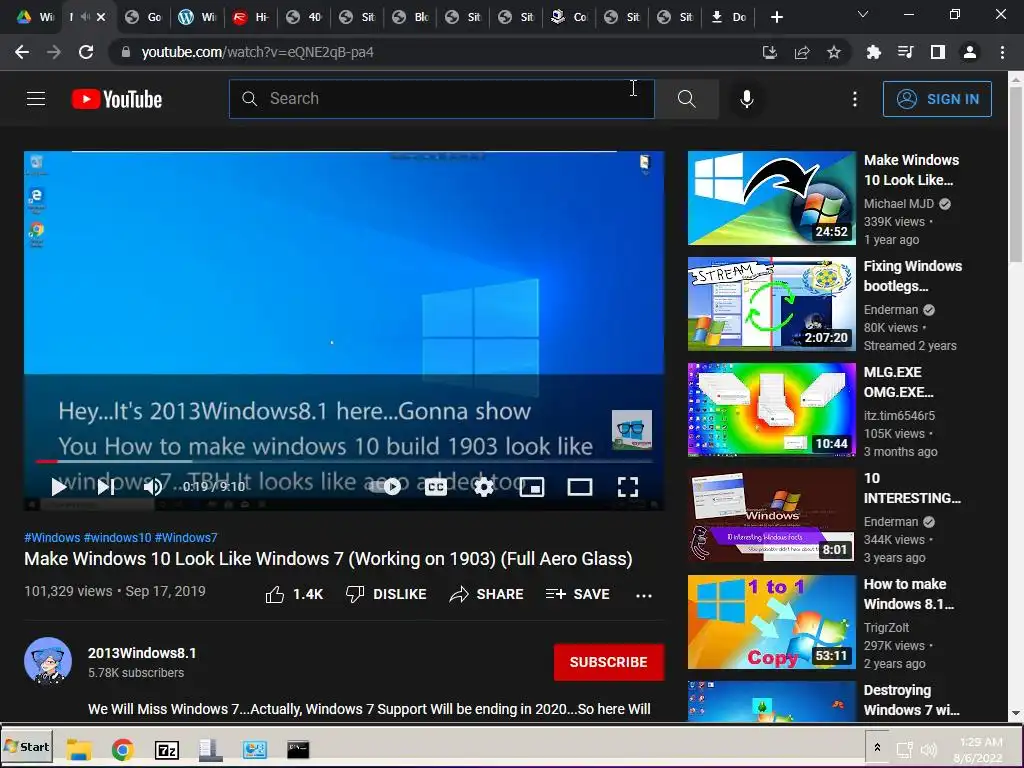
Task: Focus the YouTube Search input field
Action: [441, 99]
